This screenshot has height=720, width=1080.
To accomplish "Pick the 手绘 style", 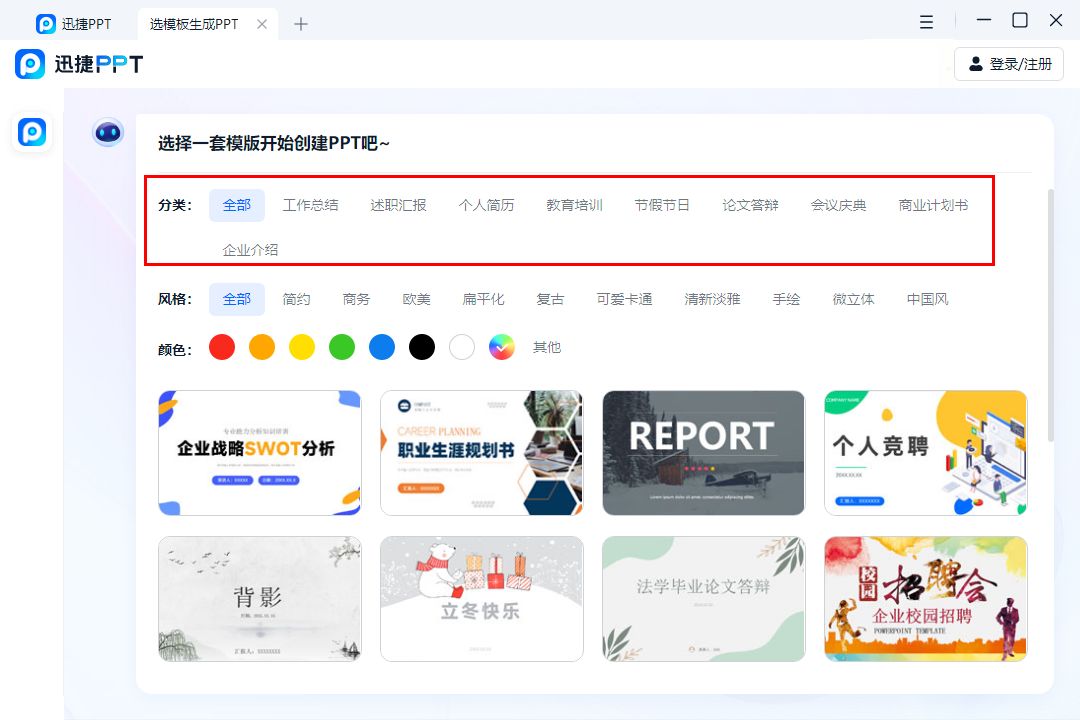I will click(786, 299).
